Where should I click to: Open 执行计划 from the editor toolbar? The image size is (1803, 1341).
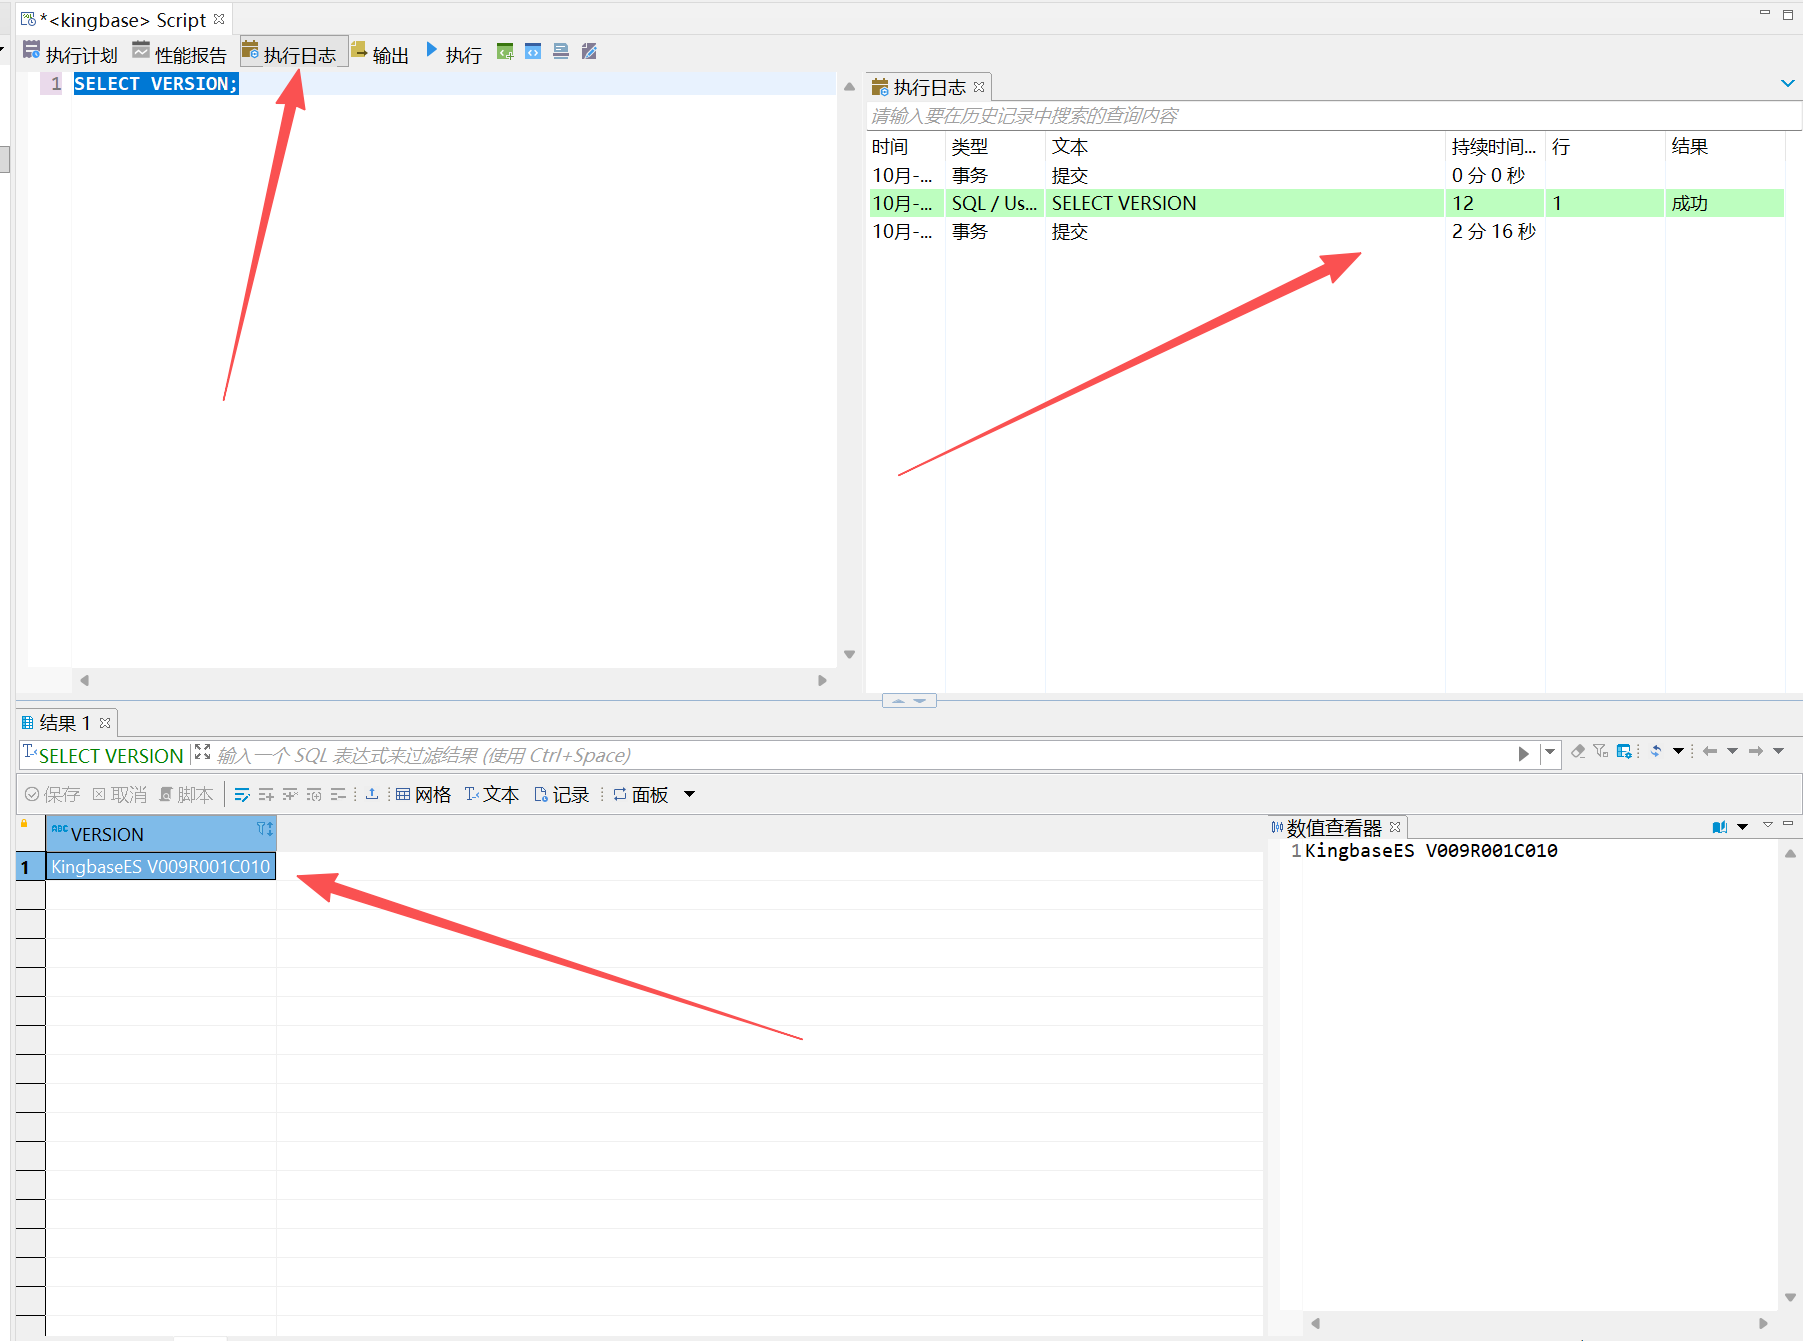(x=70, y=53)
